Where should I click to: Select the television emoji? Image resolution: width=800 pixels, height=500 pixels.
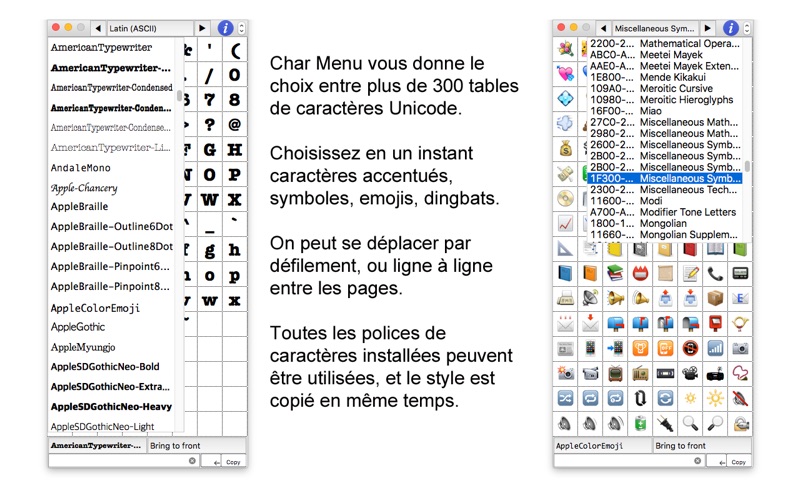615,373
